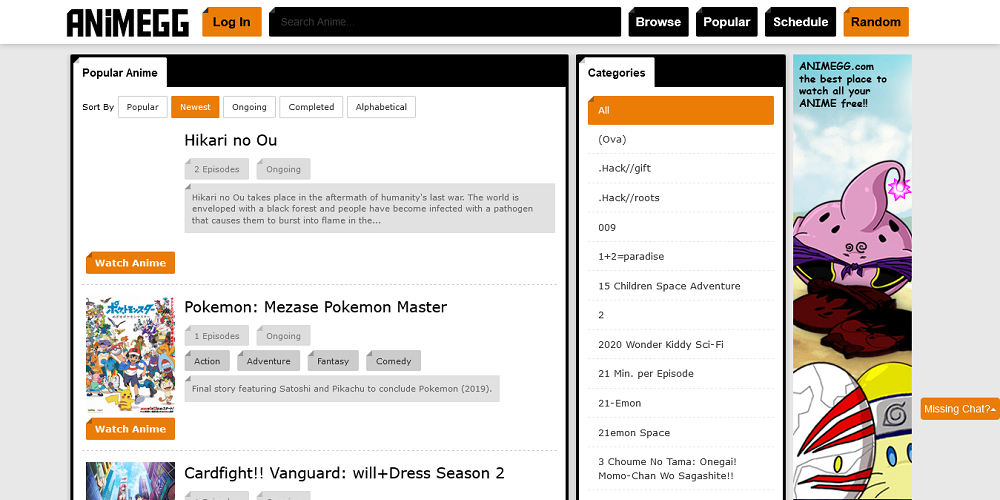Select the 21emon Space category

[680, 432]
